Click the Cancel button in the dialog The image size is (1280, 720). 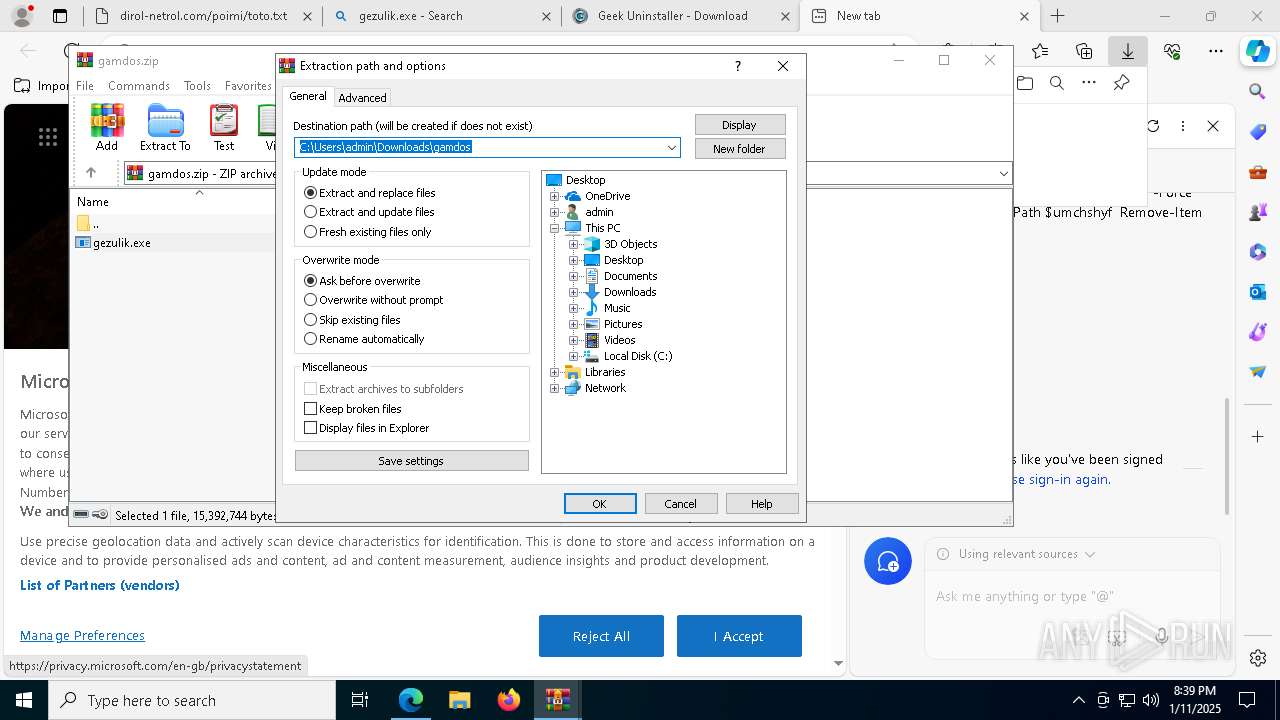click(681, 504)
